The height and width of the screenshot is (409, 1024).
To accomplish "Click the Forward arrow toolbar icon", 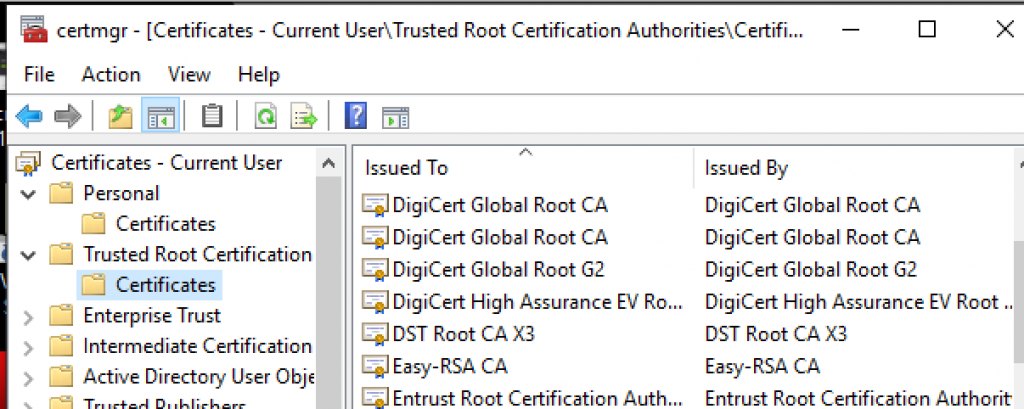I will [67, 117].
